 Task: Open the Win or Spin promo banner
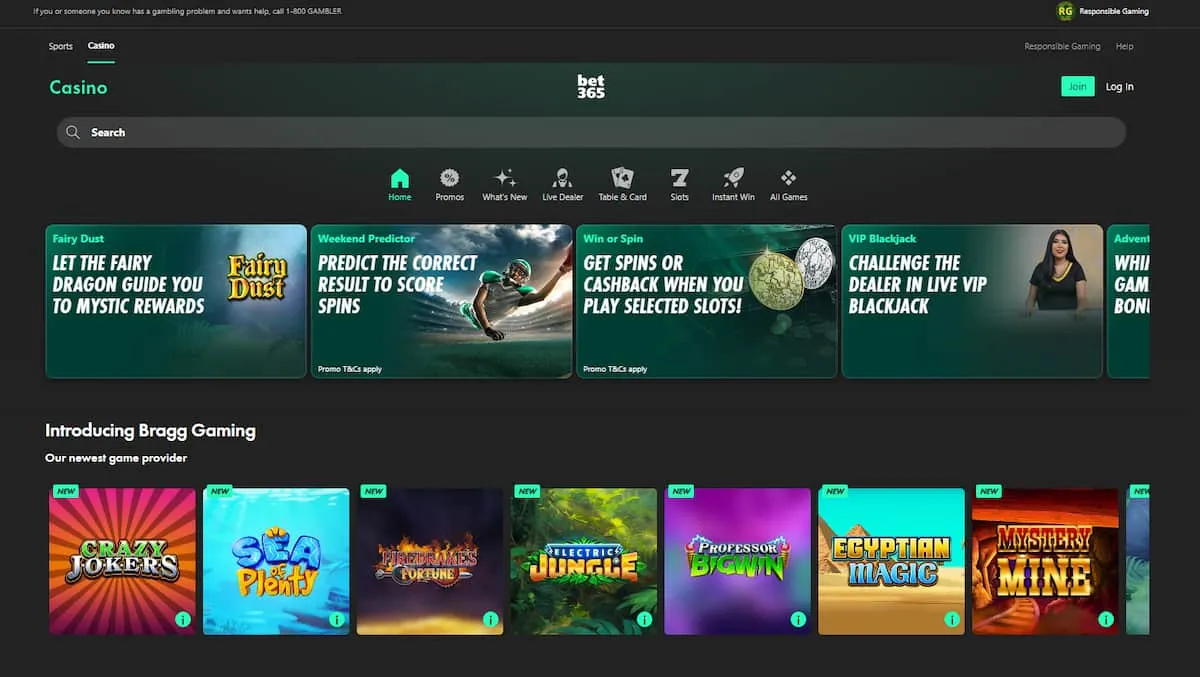(x=707, y=301)
